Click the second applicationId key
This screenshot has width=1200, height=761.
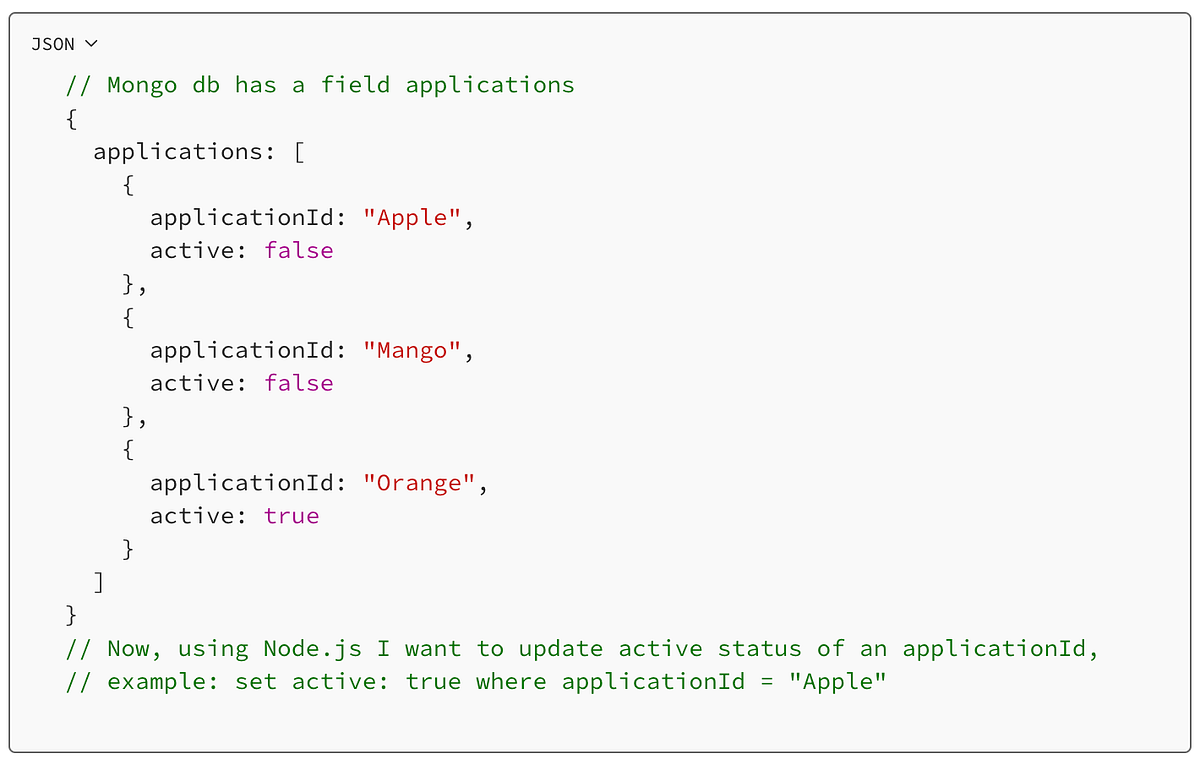pyautogui.click(x=242, y=350)
